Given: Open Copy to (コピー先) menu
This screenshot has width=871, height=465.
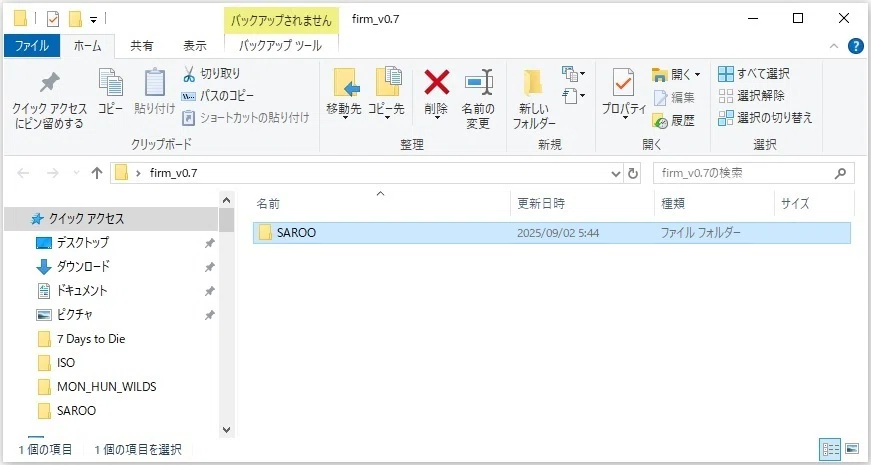Looking at the screenshot, I should (386, 94).
